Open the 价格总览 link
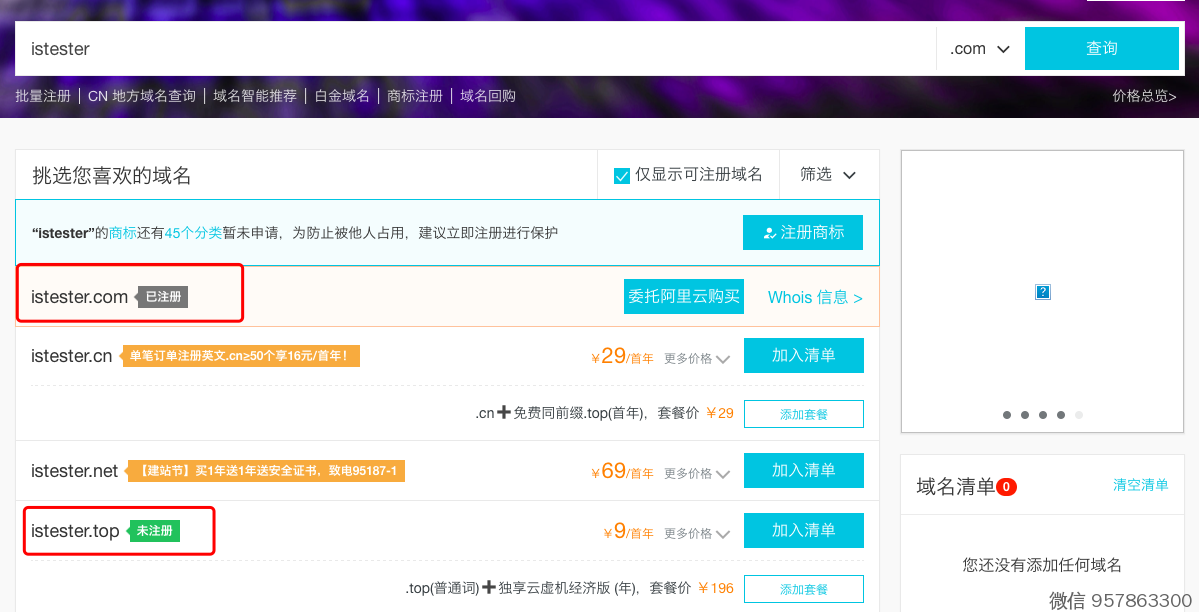 (x=1144, y=96)
